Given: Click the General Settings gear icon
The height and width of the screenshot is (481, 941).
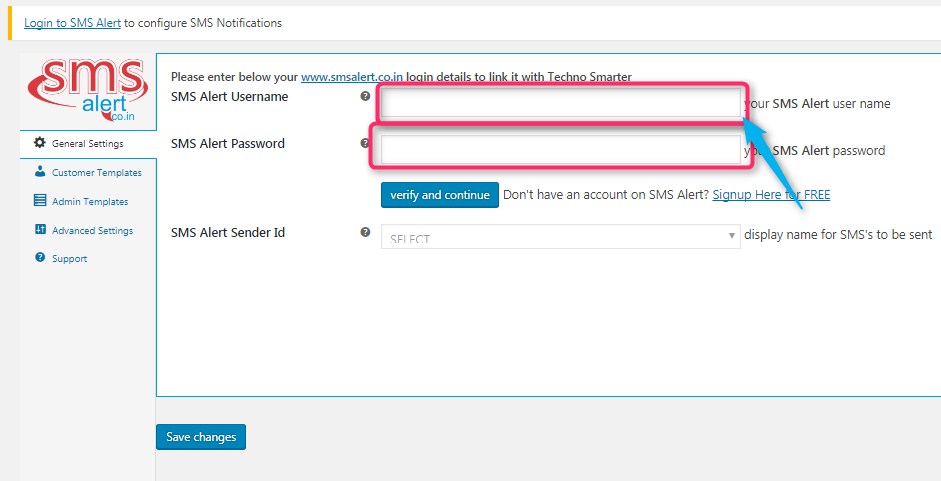Looking at the screenshot, I should (40, 143).
